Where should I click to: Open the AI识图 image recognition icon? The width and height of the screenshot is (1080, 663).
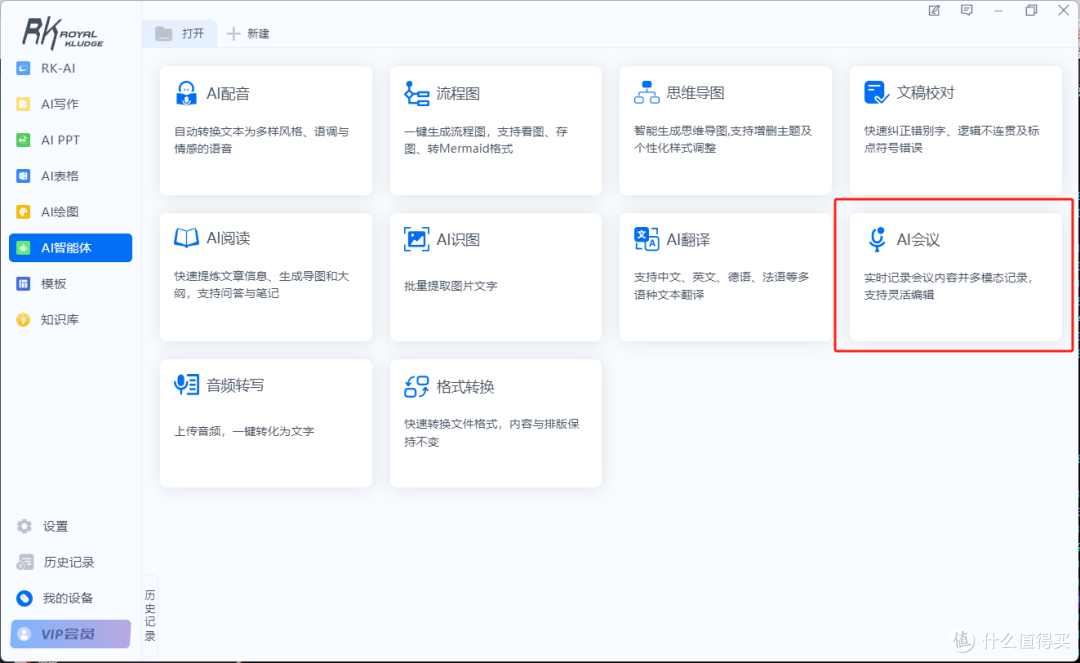pyautogui.click(x=416, y=239)
